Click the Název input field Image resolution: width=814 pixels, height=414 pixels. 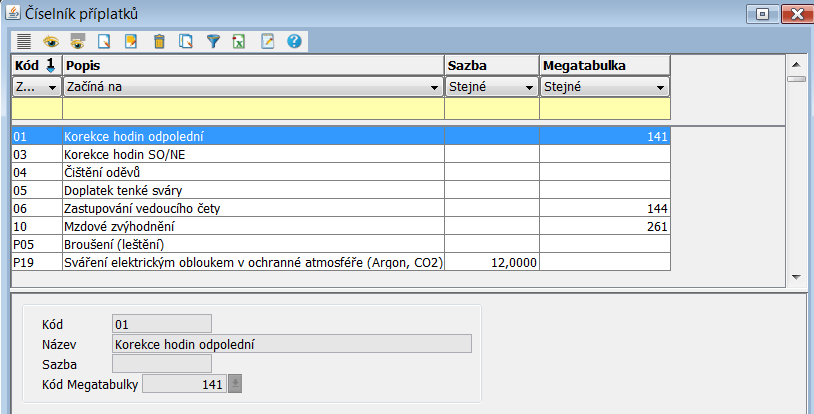point(291,344)
